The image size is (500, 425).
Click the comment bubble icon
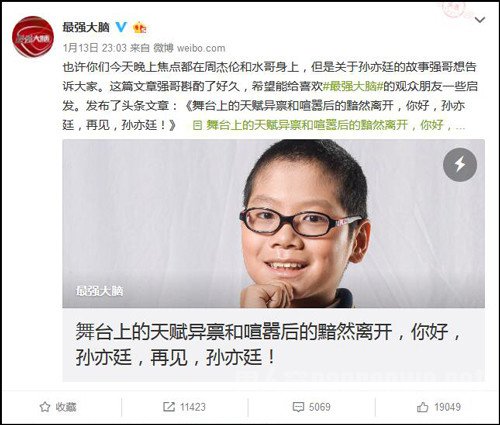[x=298, y=407]
